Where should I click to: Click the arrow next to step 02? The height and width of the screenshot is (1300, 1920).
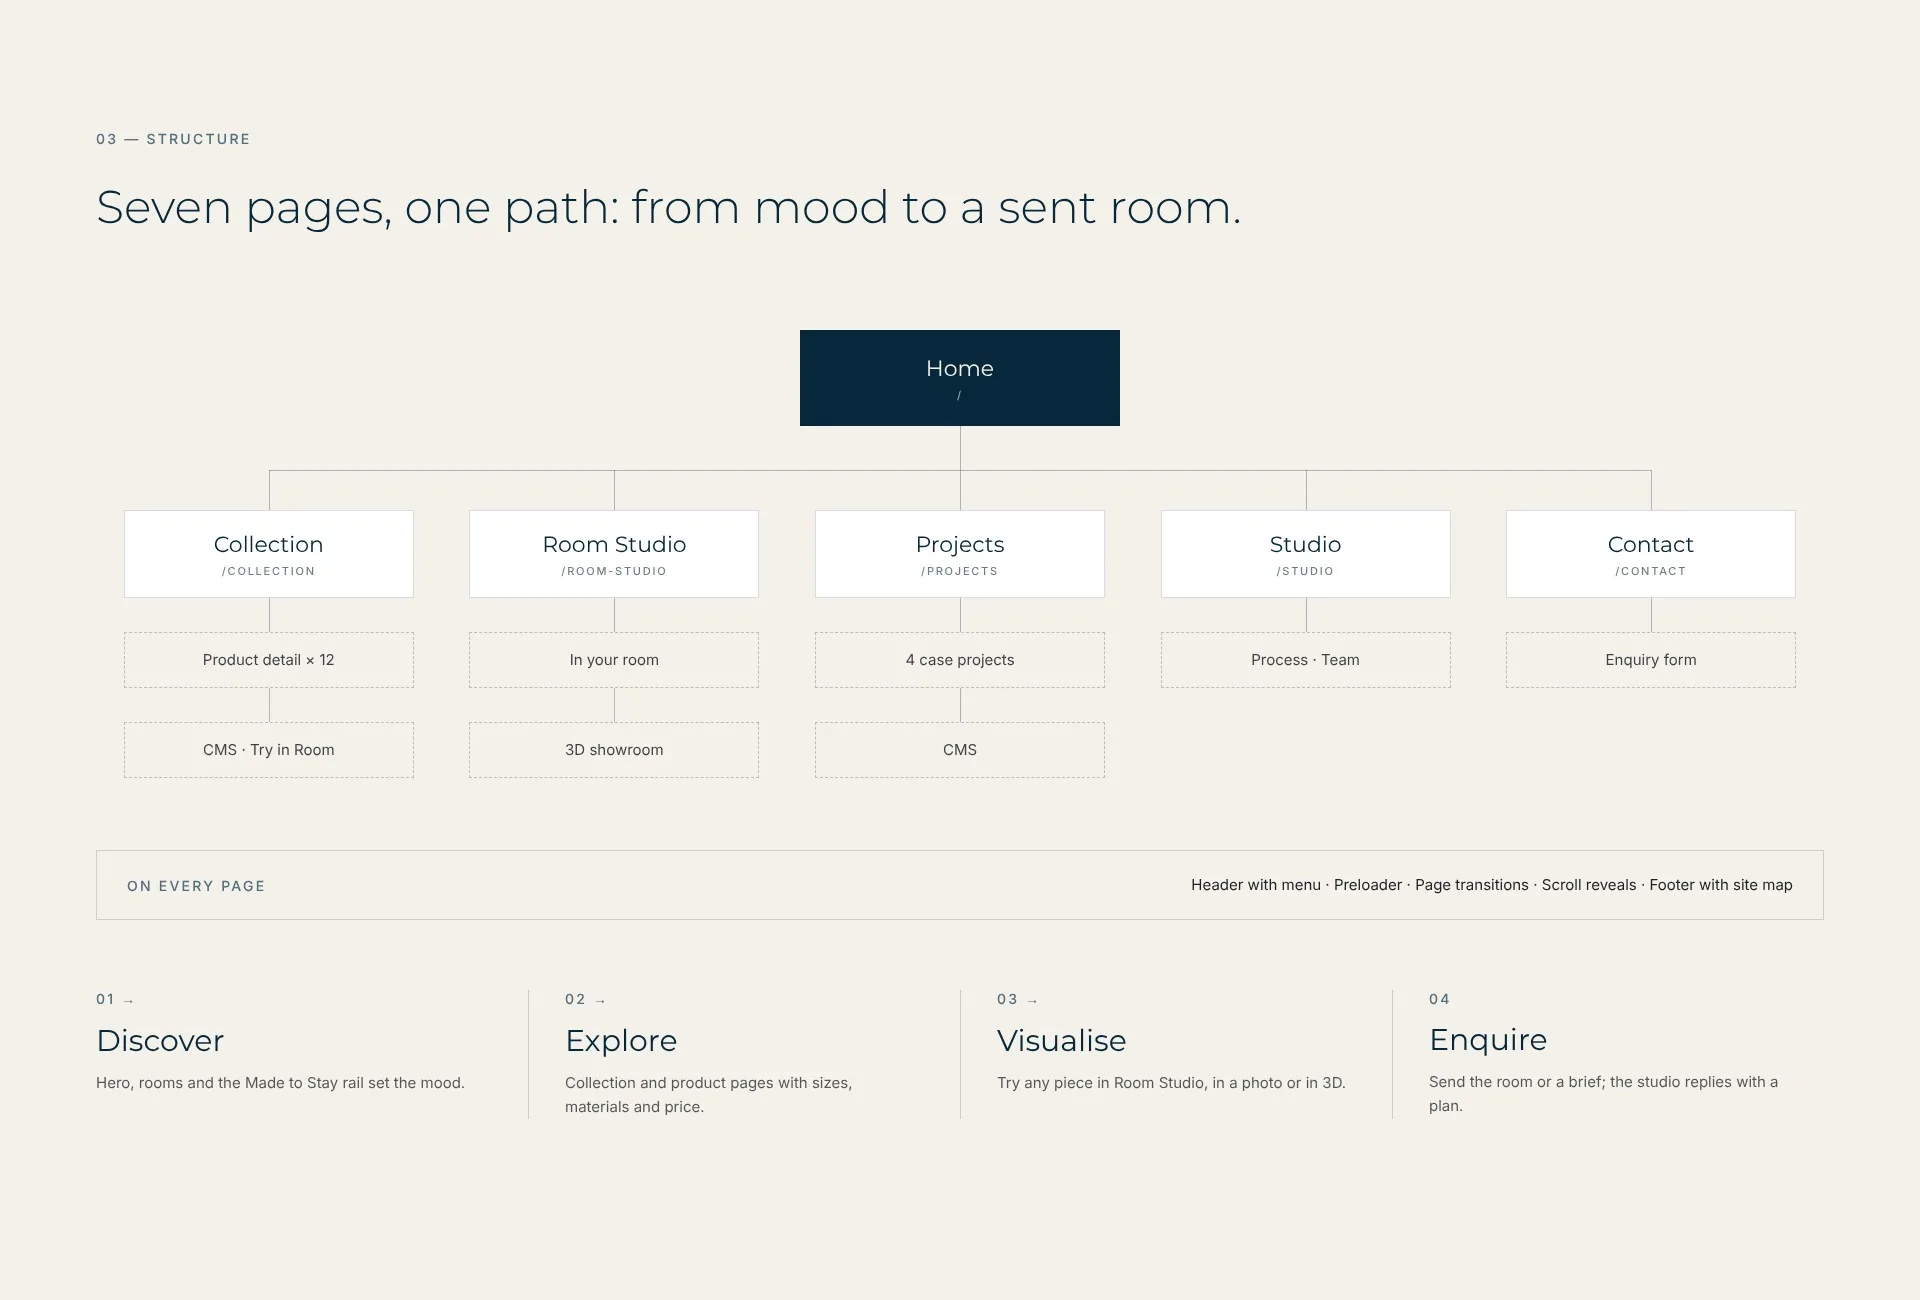600,1001
